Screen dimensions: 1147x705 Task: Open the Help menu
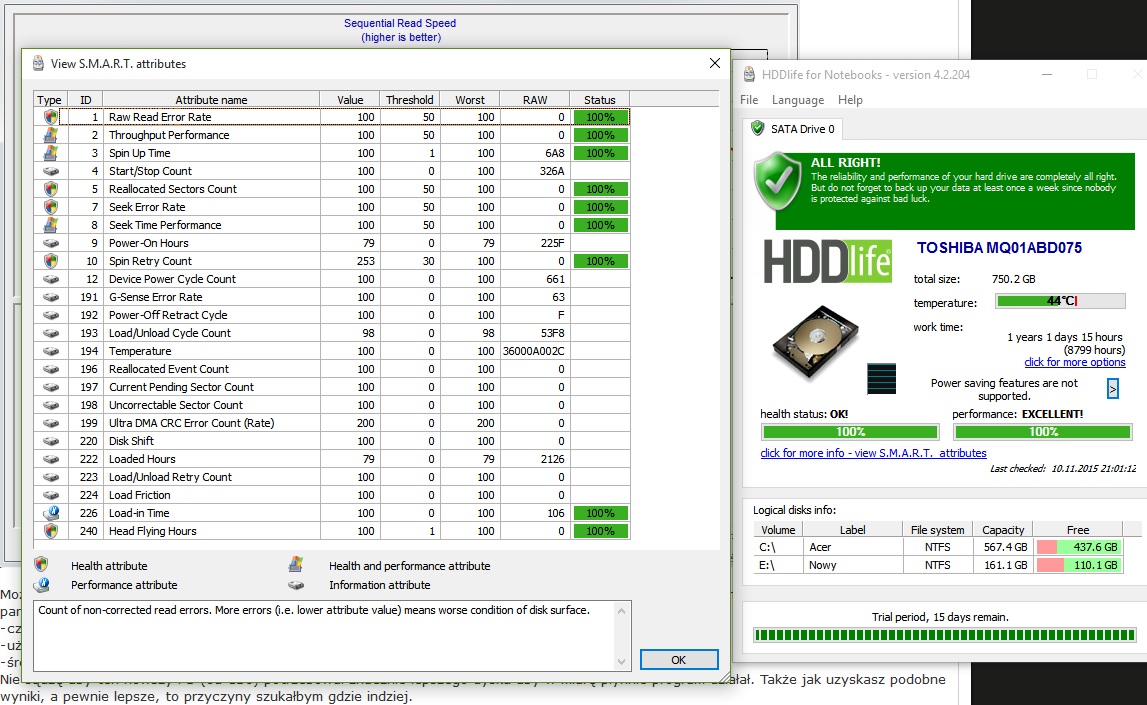click(x=850, y=100)
